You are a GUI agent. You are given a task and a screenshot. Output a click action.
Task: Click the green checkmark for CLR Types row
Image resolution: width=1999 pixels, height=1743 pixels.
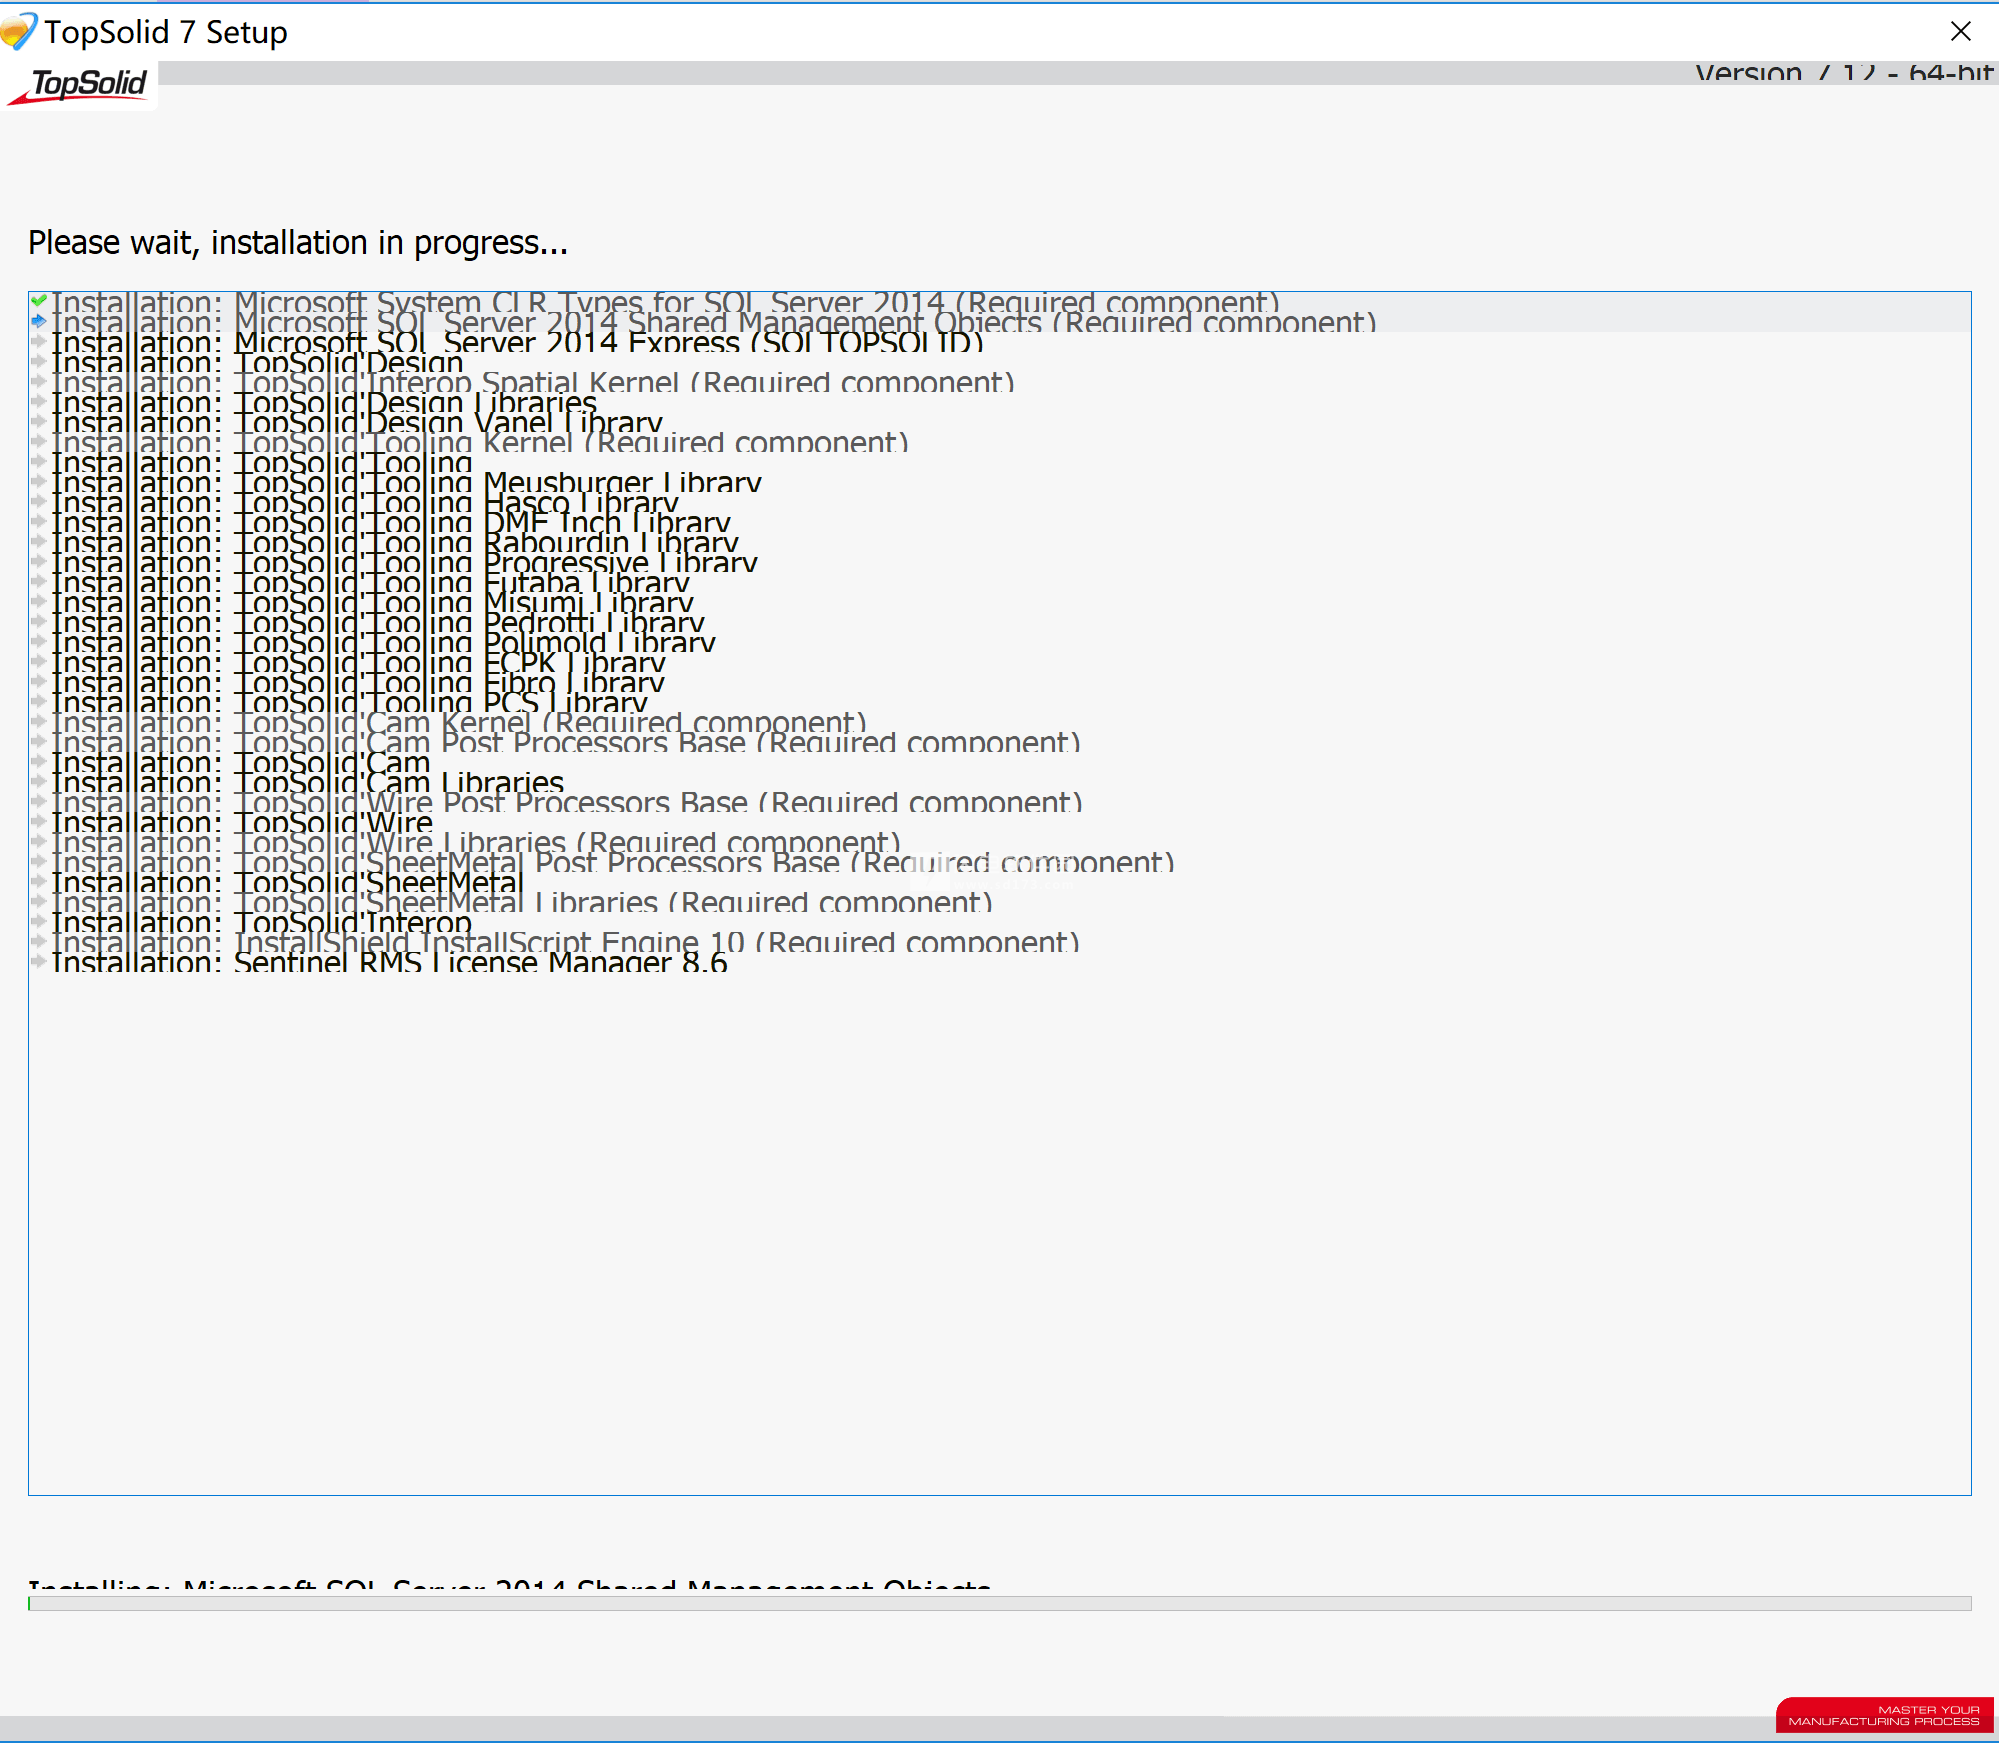[39, 301]
